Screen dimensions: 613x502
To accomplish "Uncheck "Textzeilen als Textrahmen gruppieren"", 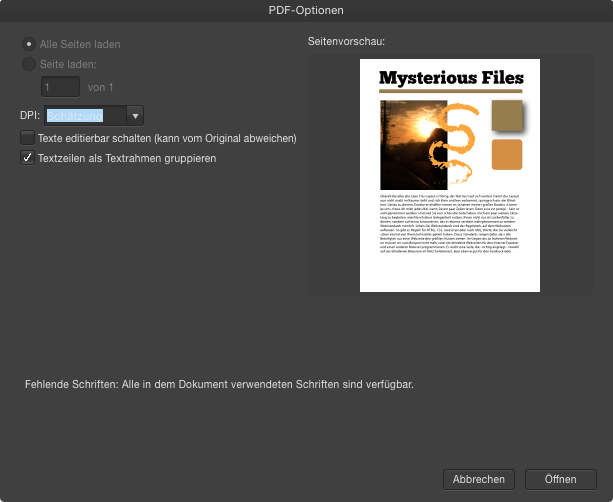I will click(28, 157).
